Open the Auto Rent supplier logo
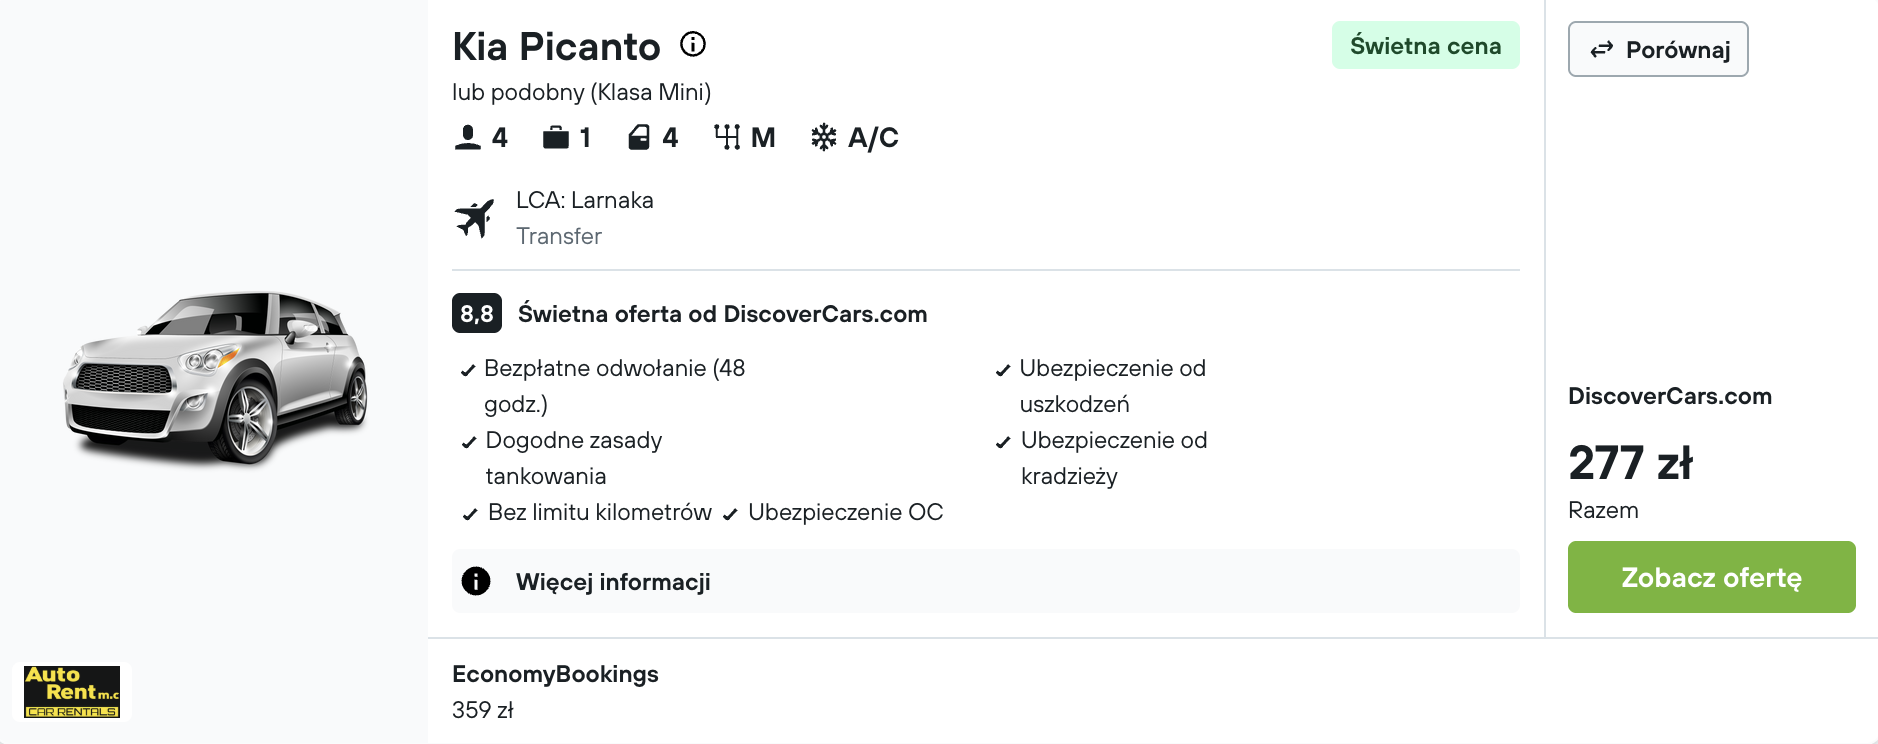The image size is (1878, 744). [x=72, y=692]
